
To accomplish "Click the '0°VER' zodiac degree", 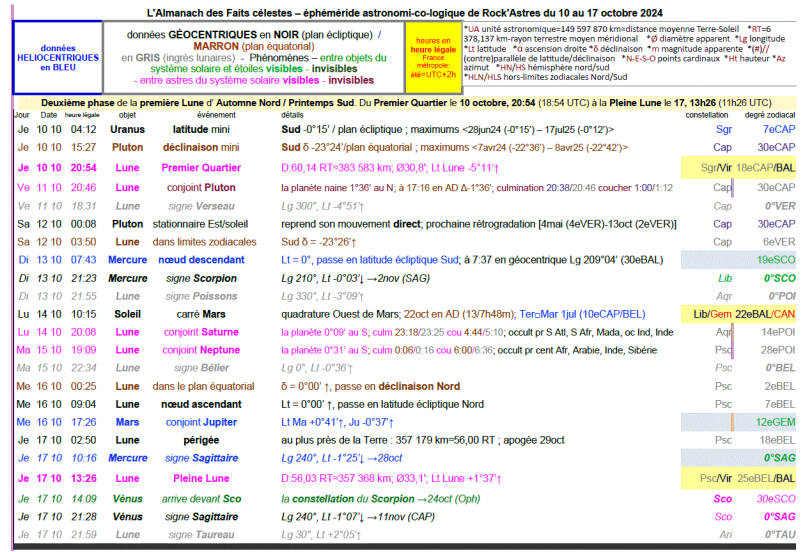I will tap(780, 206).
